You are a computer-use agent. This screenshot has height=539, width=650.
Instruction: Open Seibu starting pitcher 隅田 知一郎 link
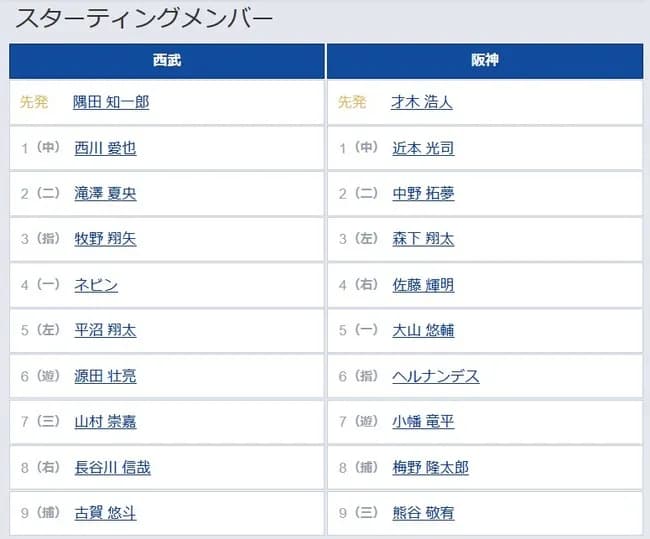pyautogui.click(x=111, y=102)
